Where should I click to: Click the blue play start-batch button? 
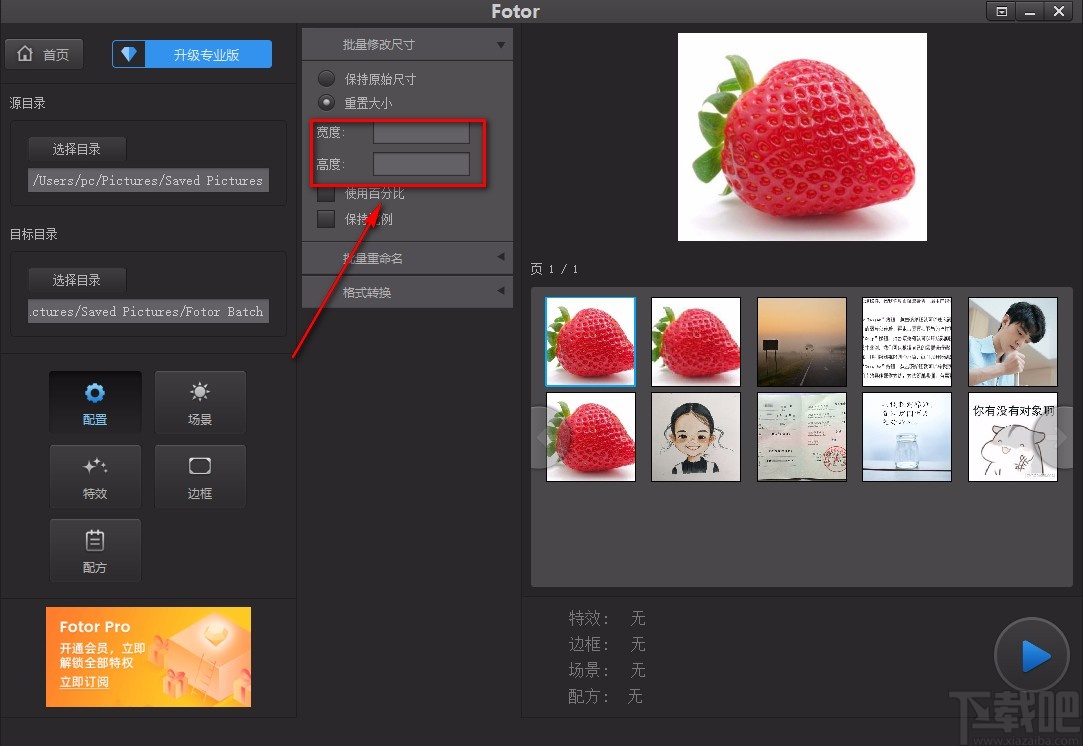coord(1032,656)
